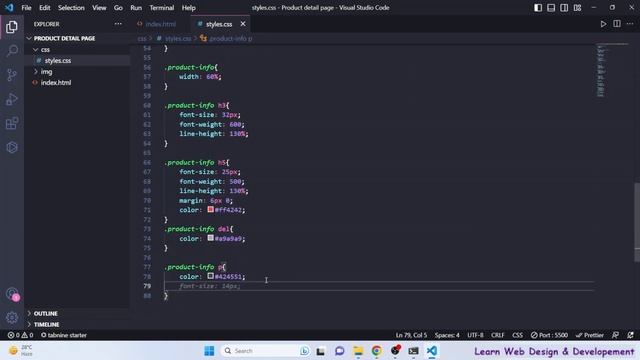This screenshot has height=360, width=640.
Task: Open the Run menu
Action: click(x=136, y=8)
